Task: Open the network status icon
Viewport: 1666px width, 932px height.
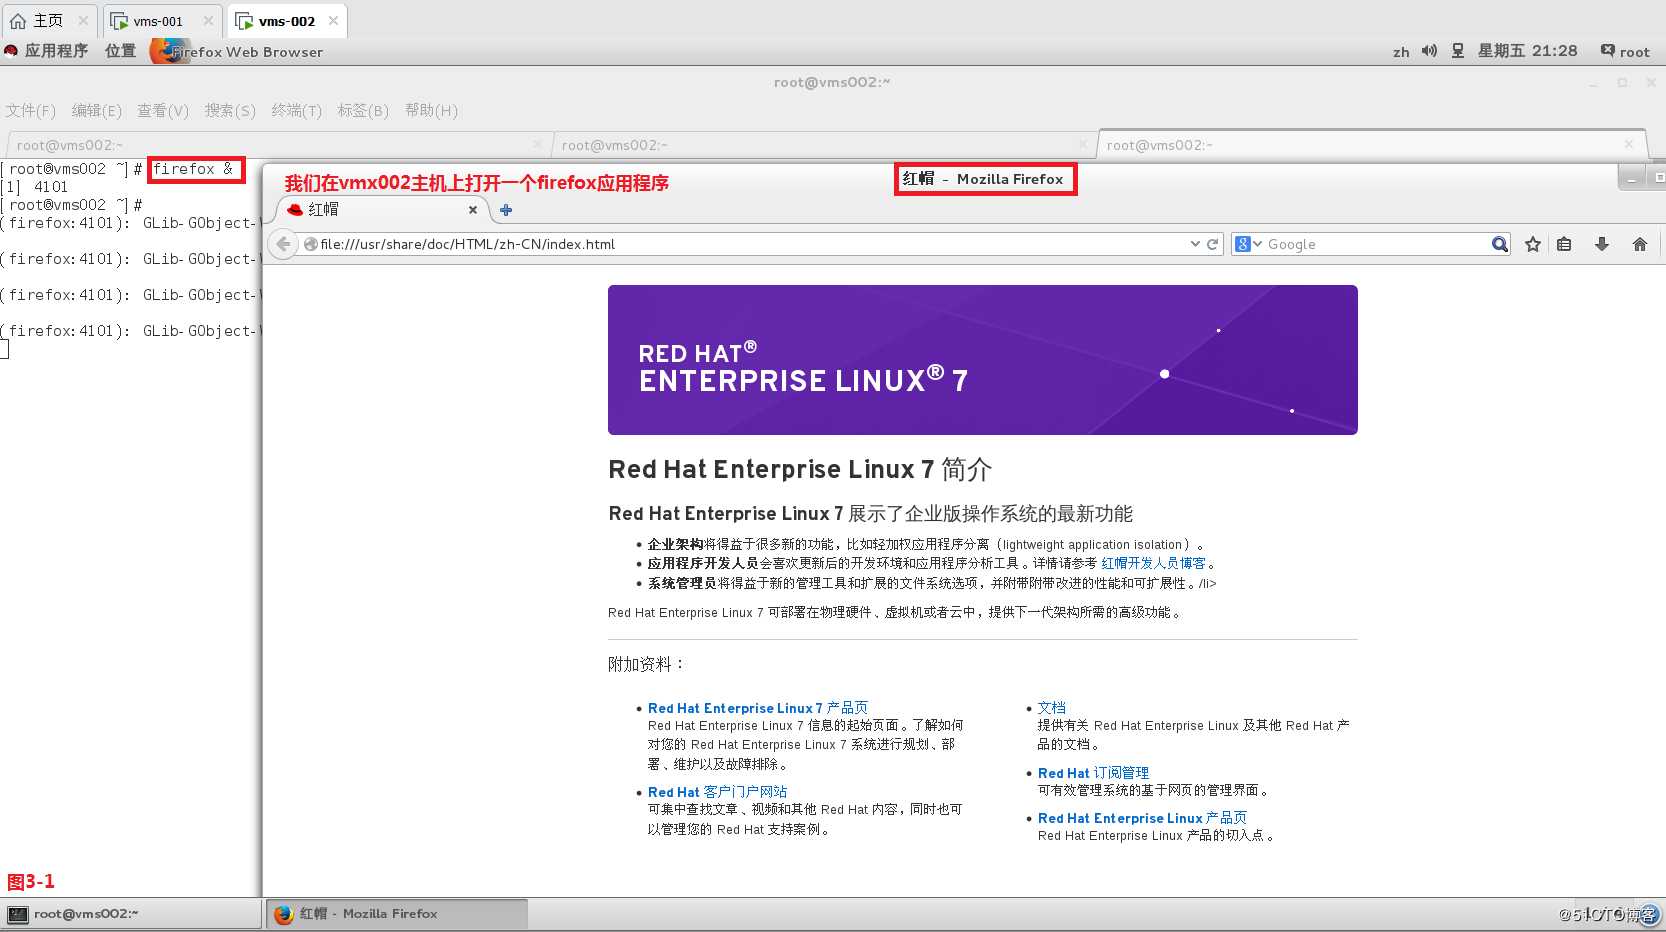Action: [x=1458, y=51]
